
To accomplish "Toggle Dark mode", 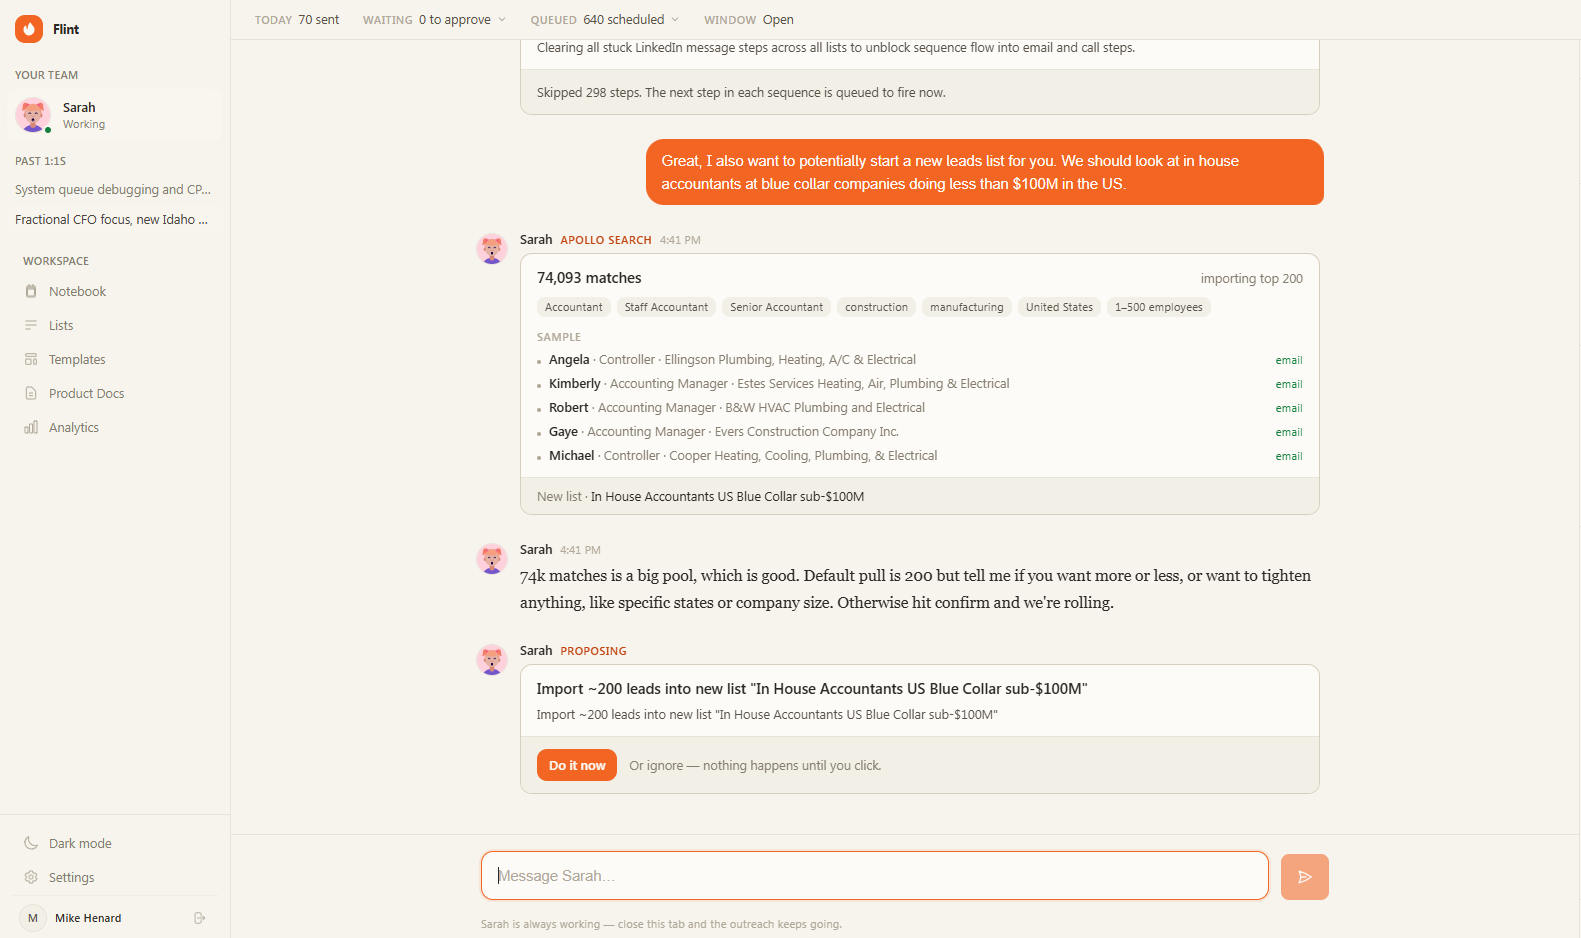I will (x=115, y=843).
